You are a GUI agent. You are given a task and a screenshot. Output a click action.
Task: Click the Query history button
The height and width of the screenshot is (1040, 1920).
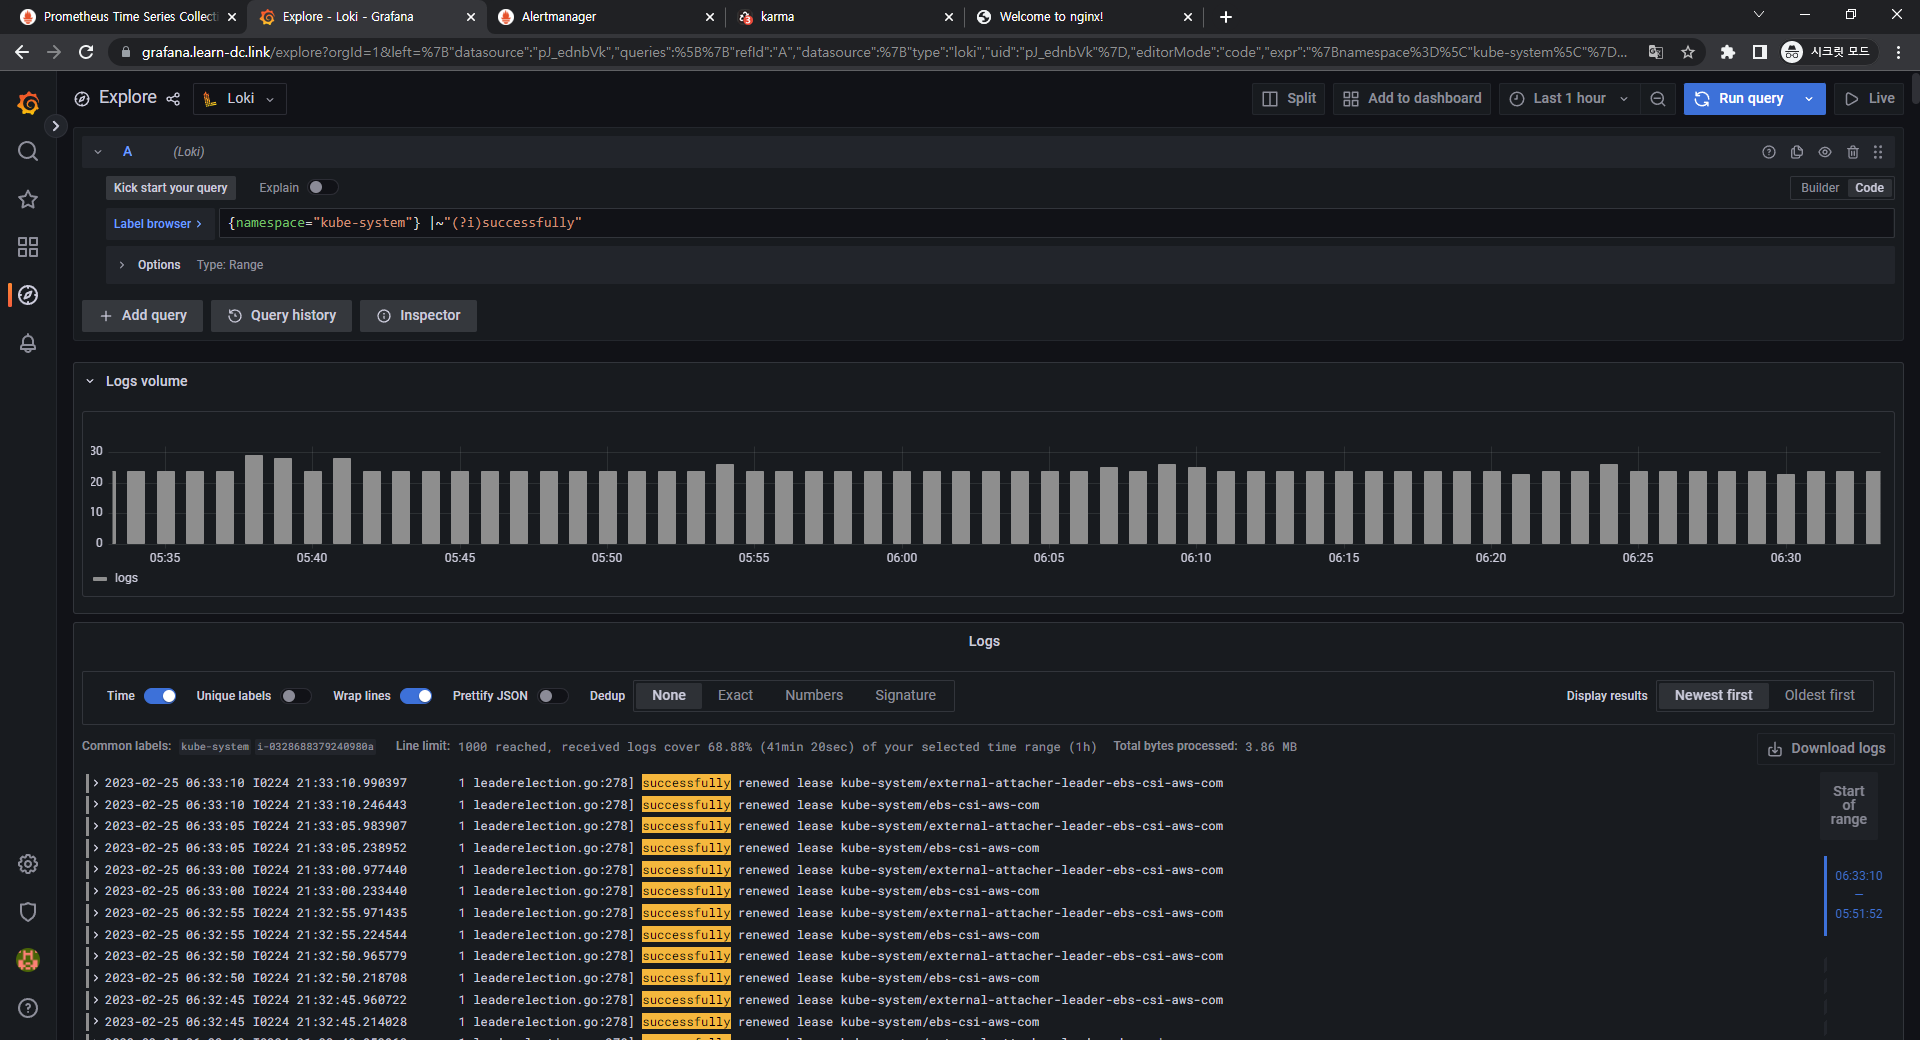point(281,316)
